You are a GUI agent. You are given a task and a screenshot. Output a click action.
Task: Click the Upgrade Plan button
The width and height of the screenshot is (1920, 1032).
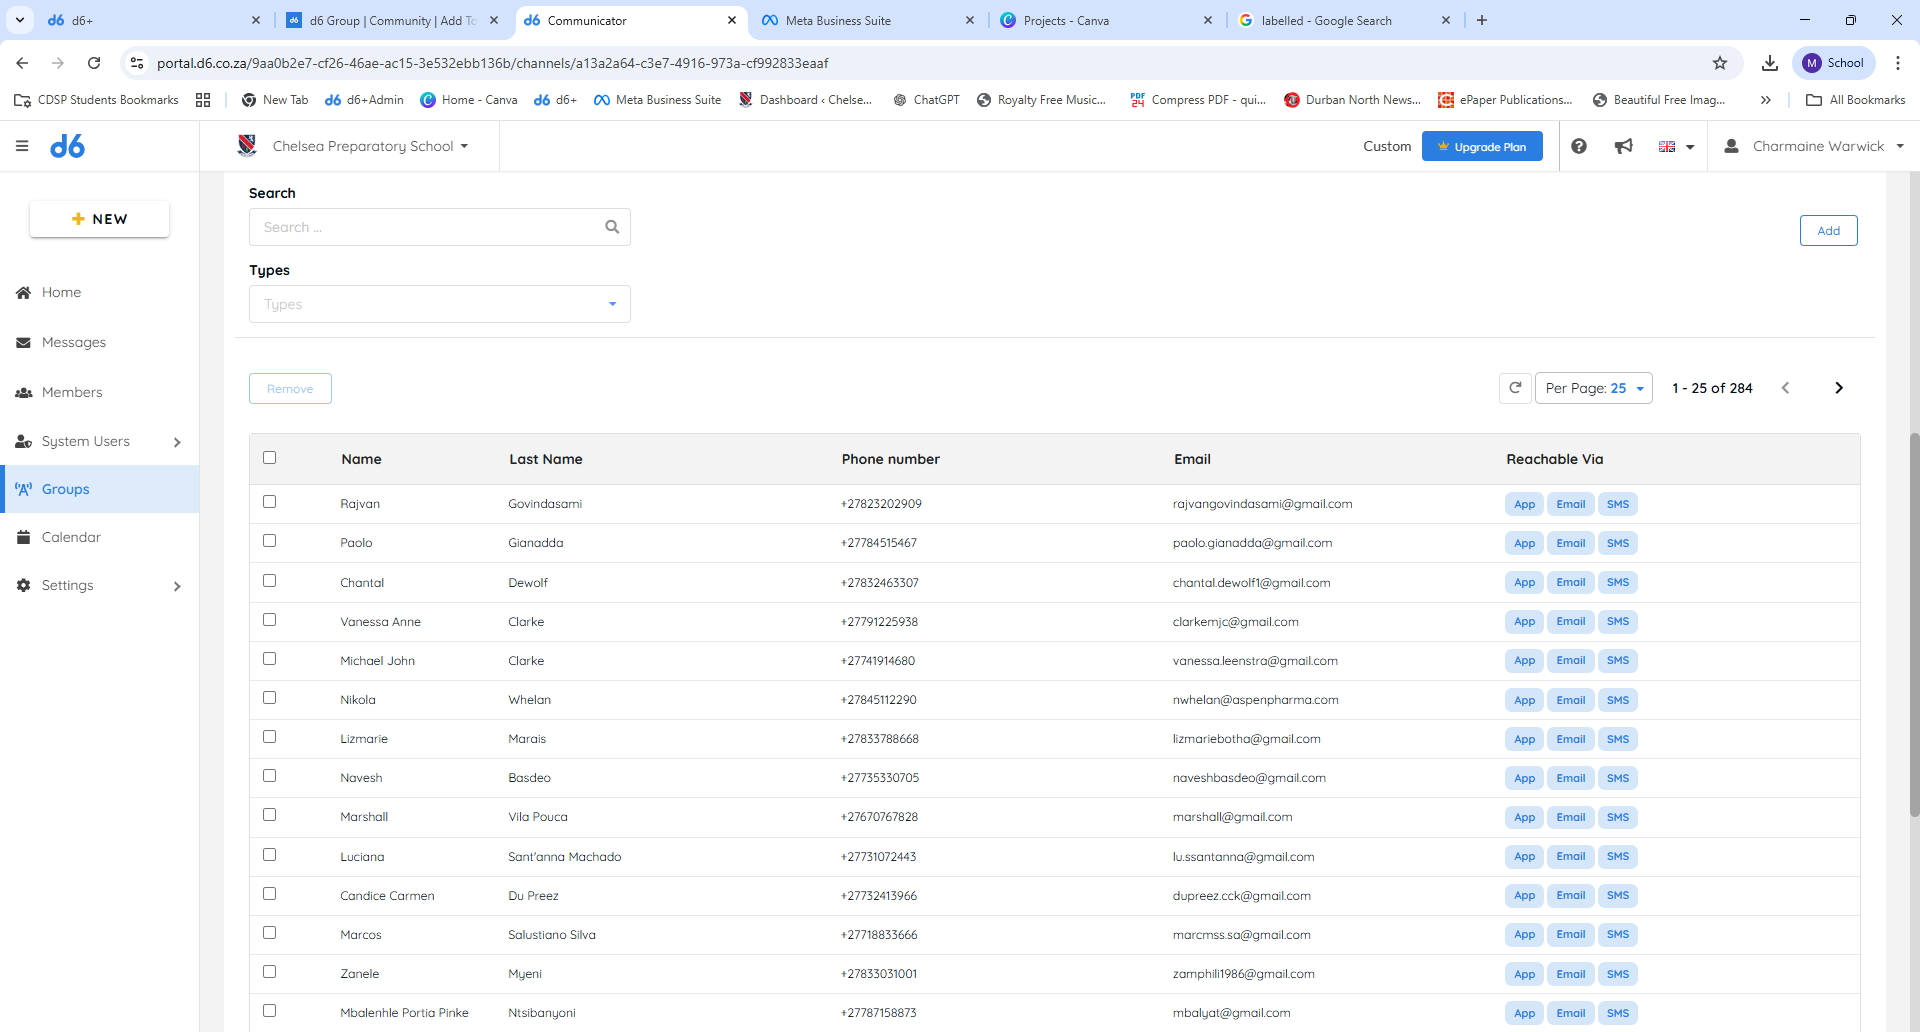pyautogui.click(x=1482, y=146)
